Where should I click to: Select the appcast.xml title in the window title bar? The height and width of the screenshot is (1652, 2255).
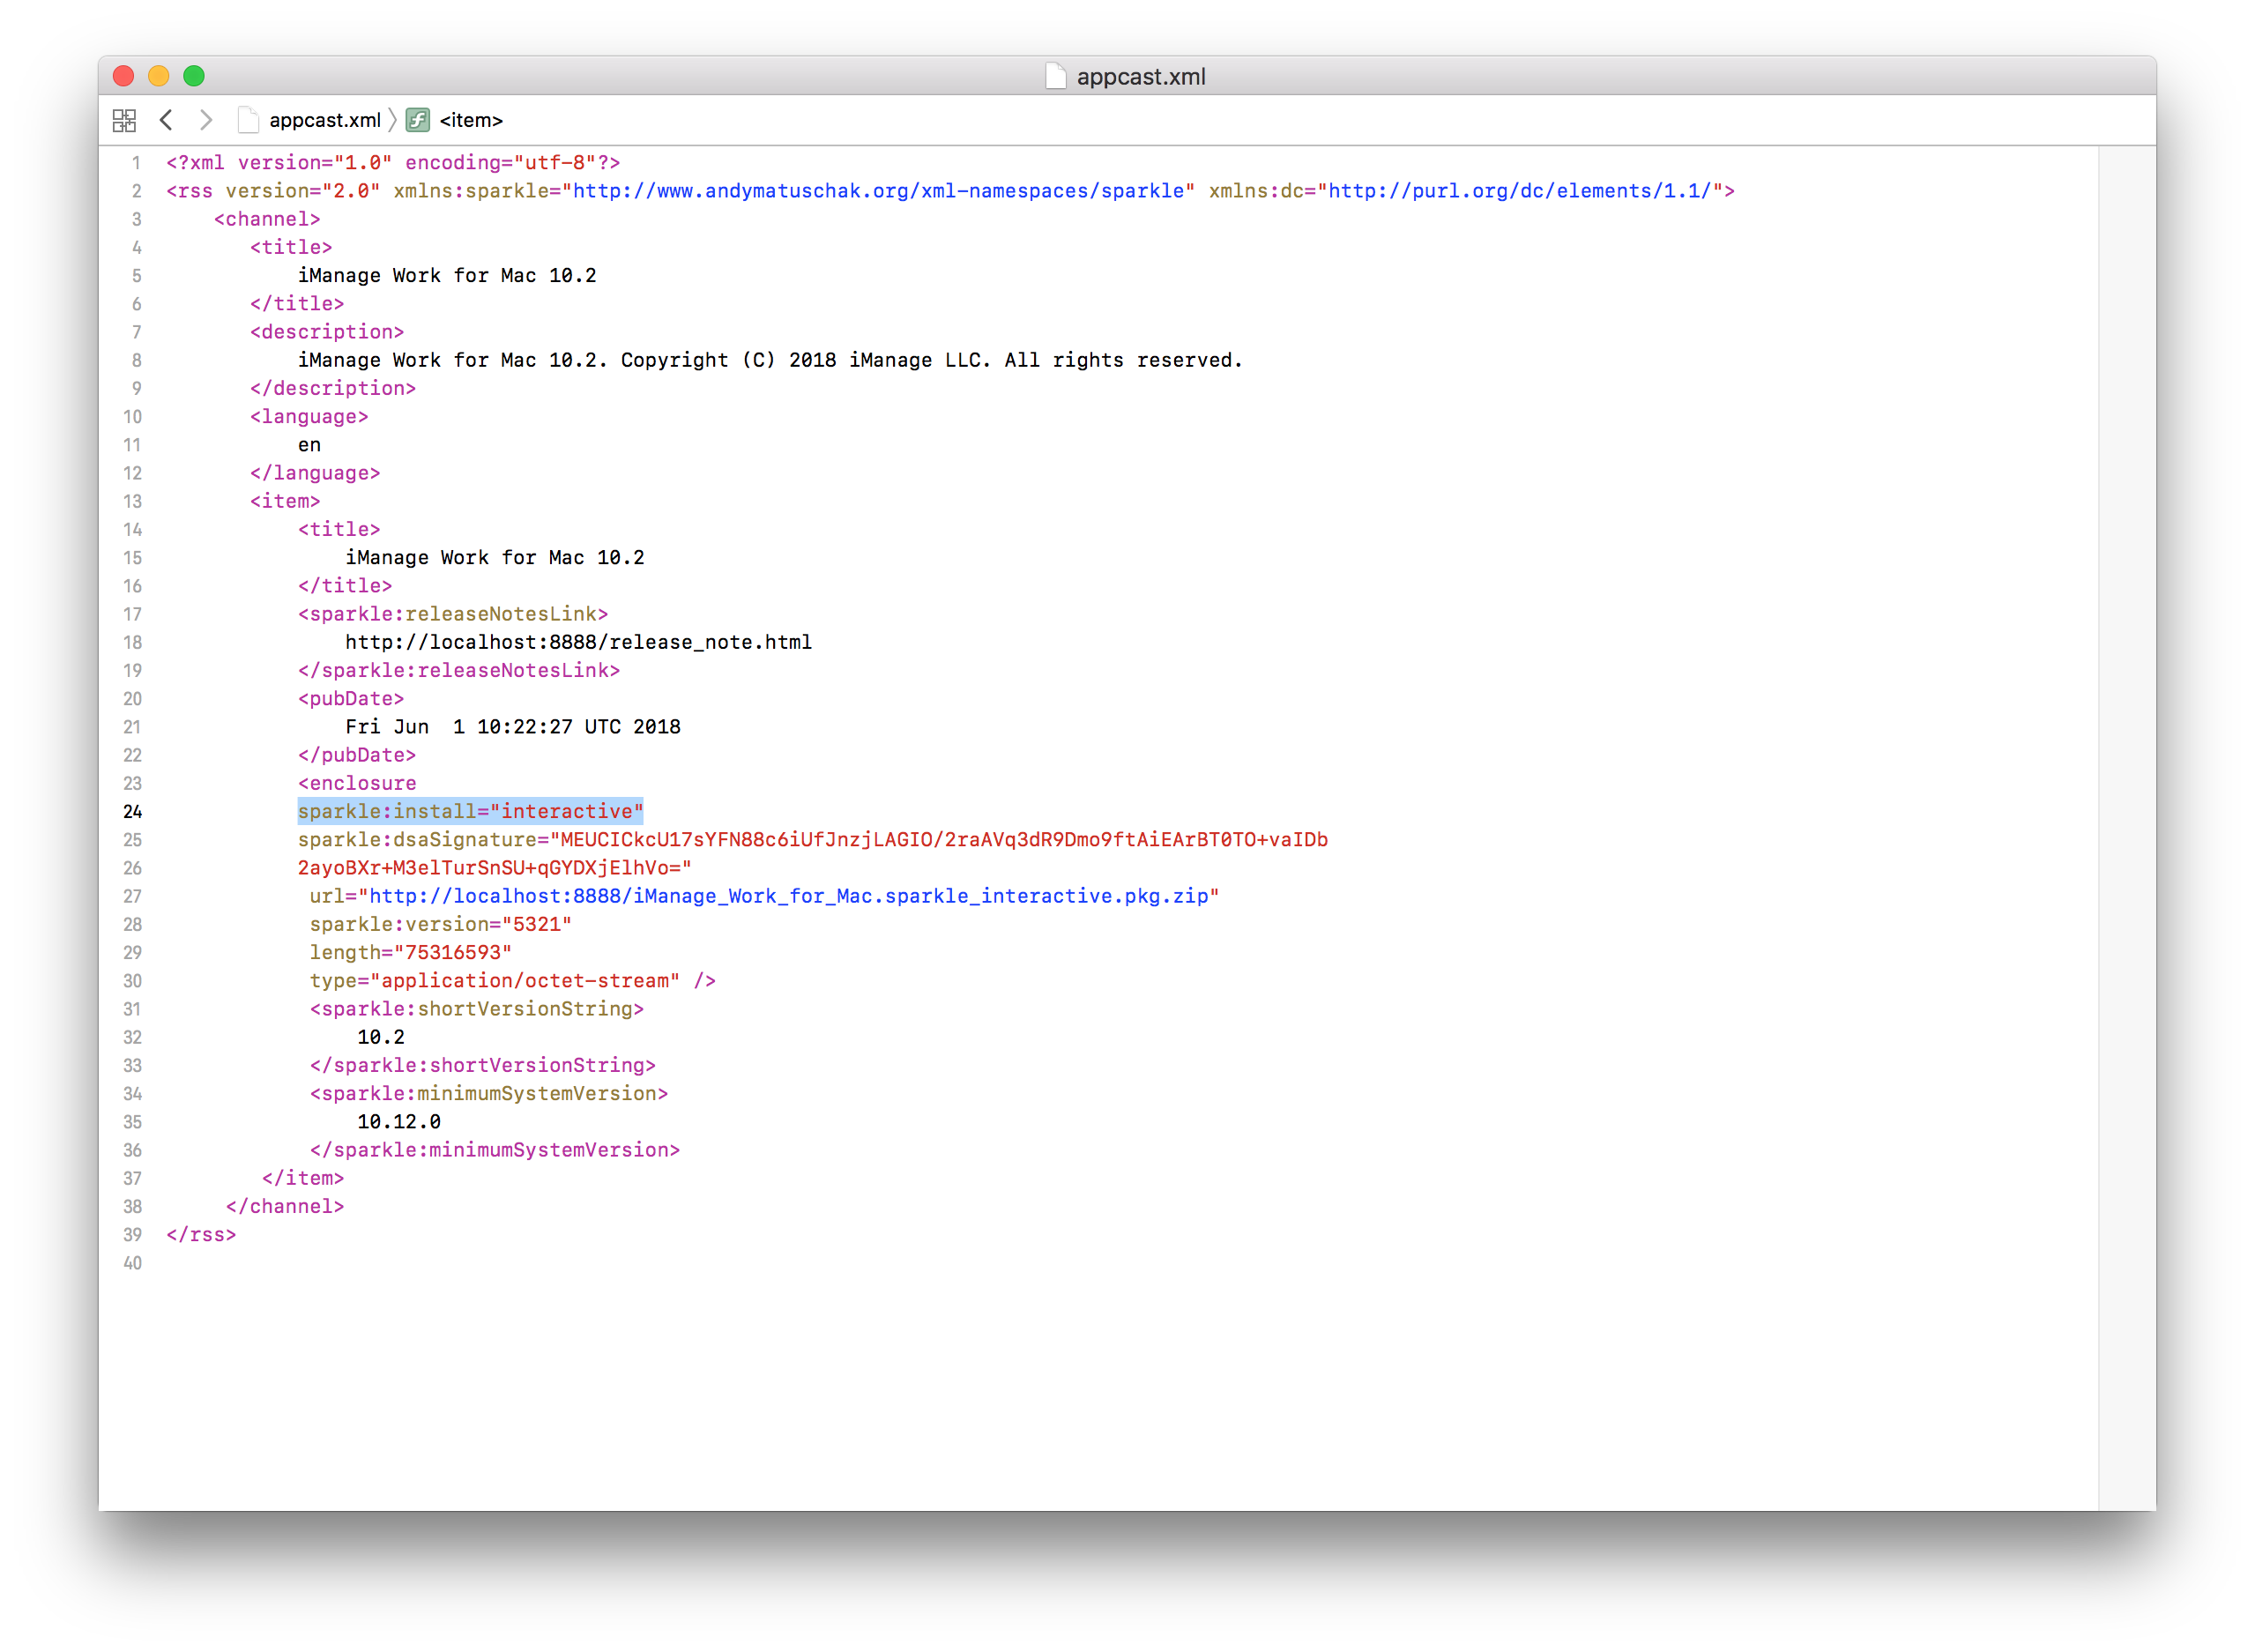click(1140, 76)
